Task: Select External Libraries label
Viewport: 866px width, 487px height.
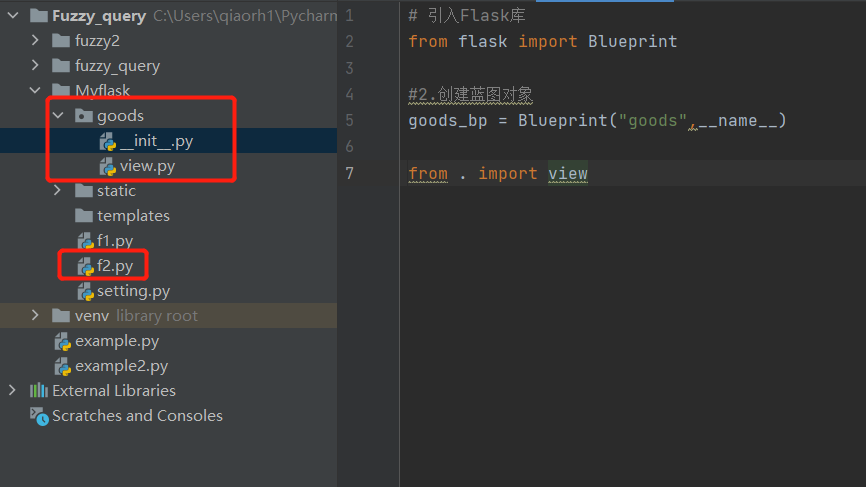Action: pyautogui.click(x=114, y=391)
